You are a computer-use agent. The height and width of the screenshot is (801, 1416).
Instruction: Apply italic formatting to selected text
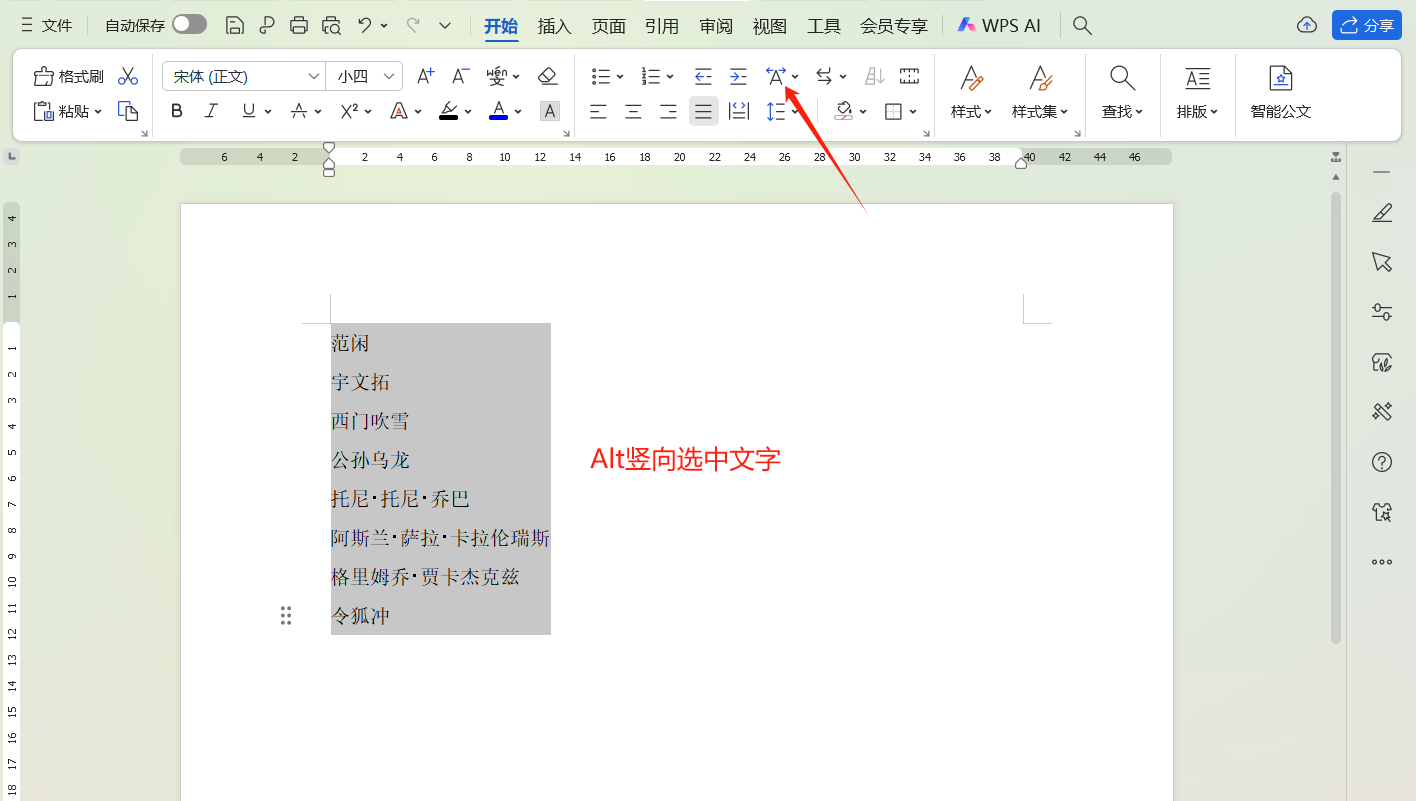211,111
